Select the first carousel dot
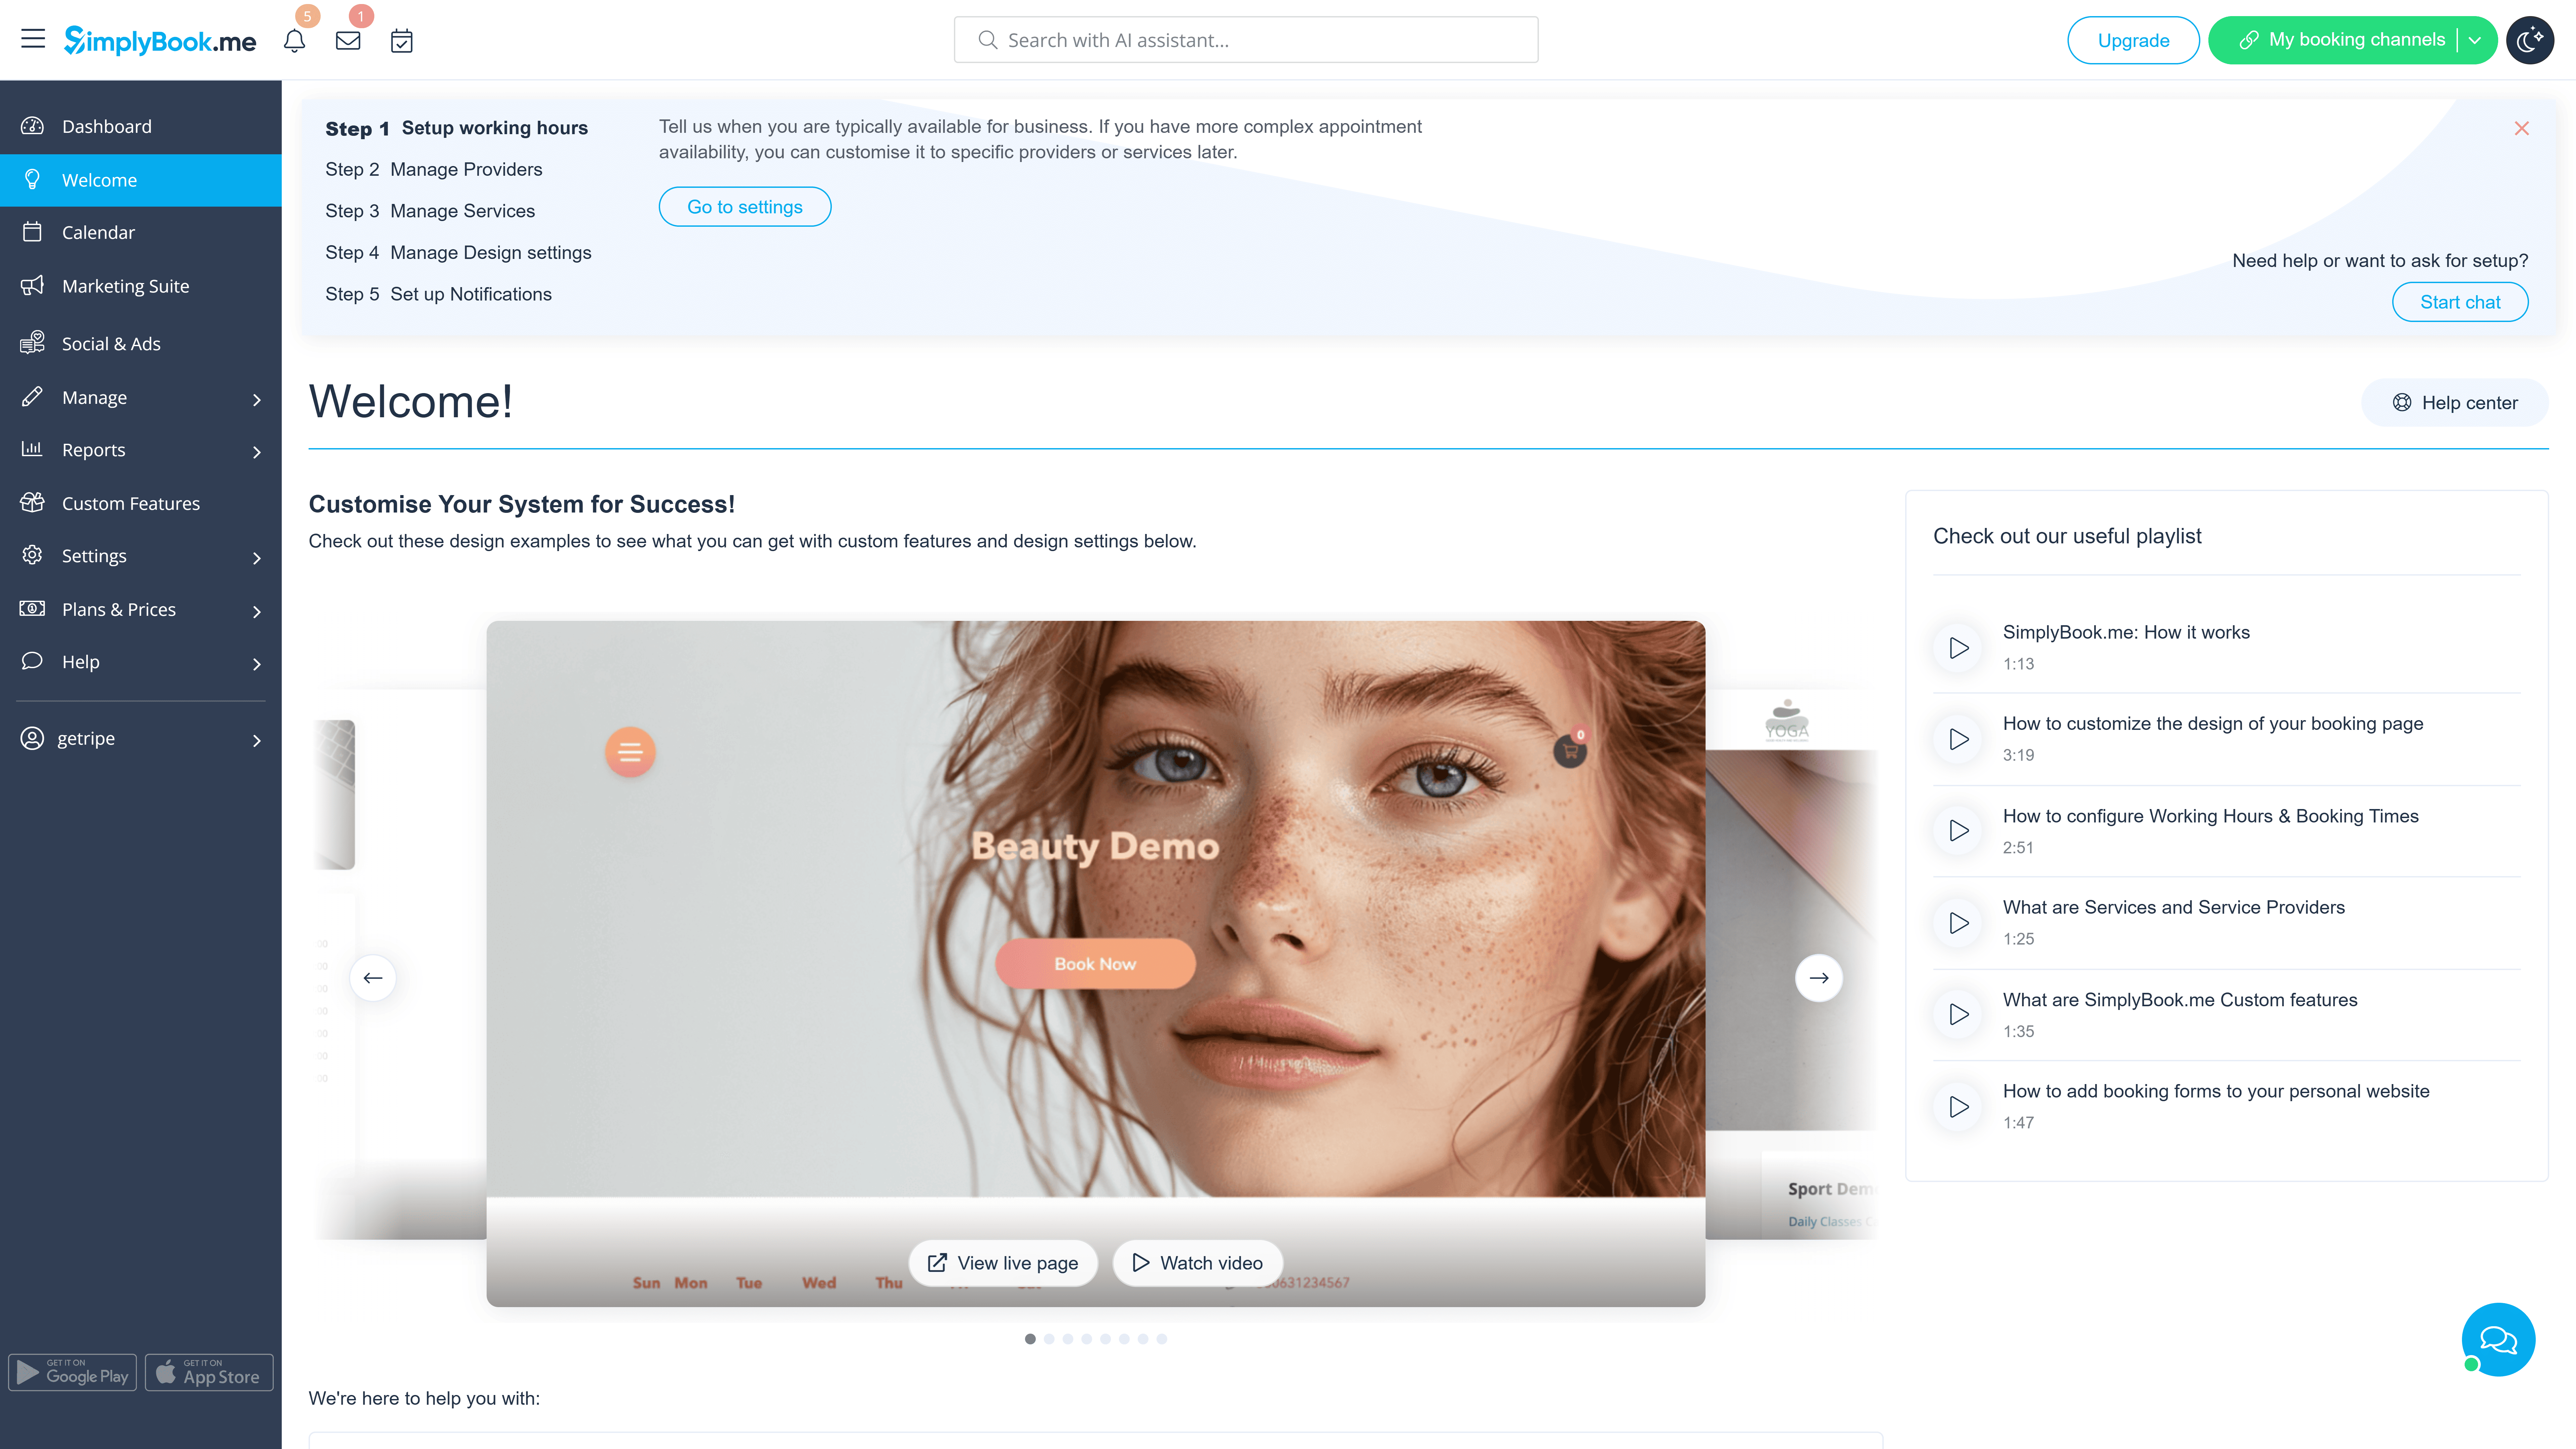Image resolution: width=2576 pixels, height=1449 pixels. pyautogui.click(x=1030, y=1339)
